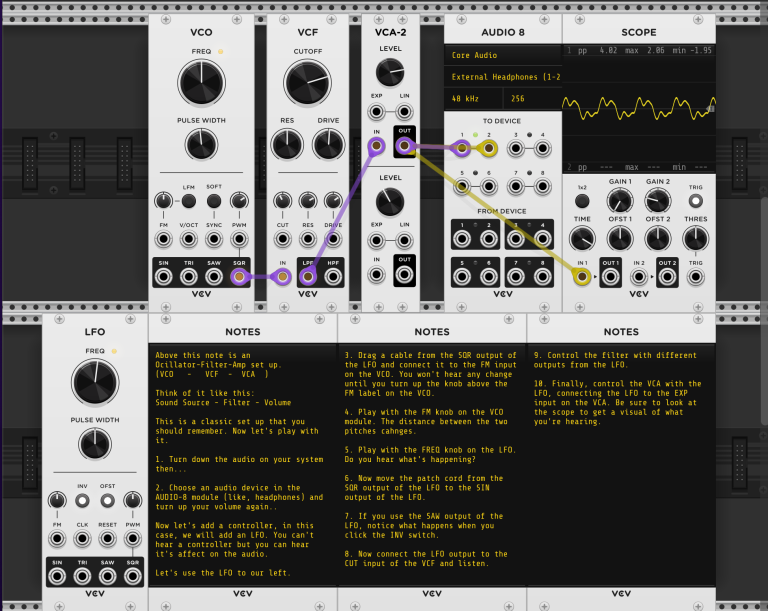Toggle the Scope TRIG button

pos(696,201)
